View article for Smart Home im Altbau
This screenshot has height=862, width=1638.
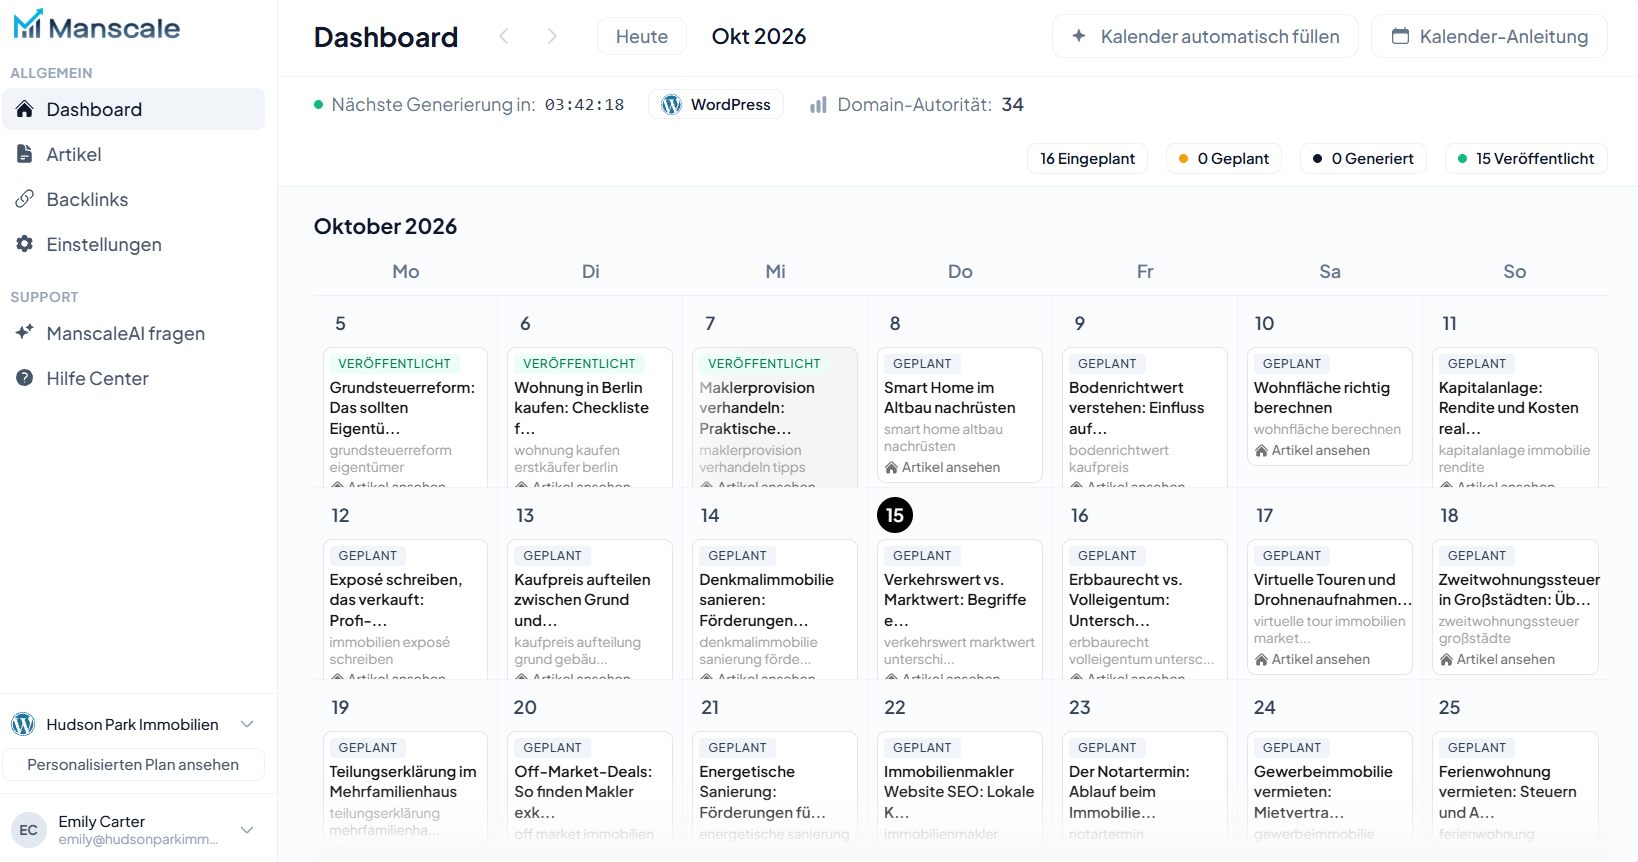point(942,467)
